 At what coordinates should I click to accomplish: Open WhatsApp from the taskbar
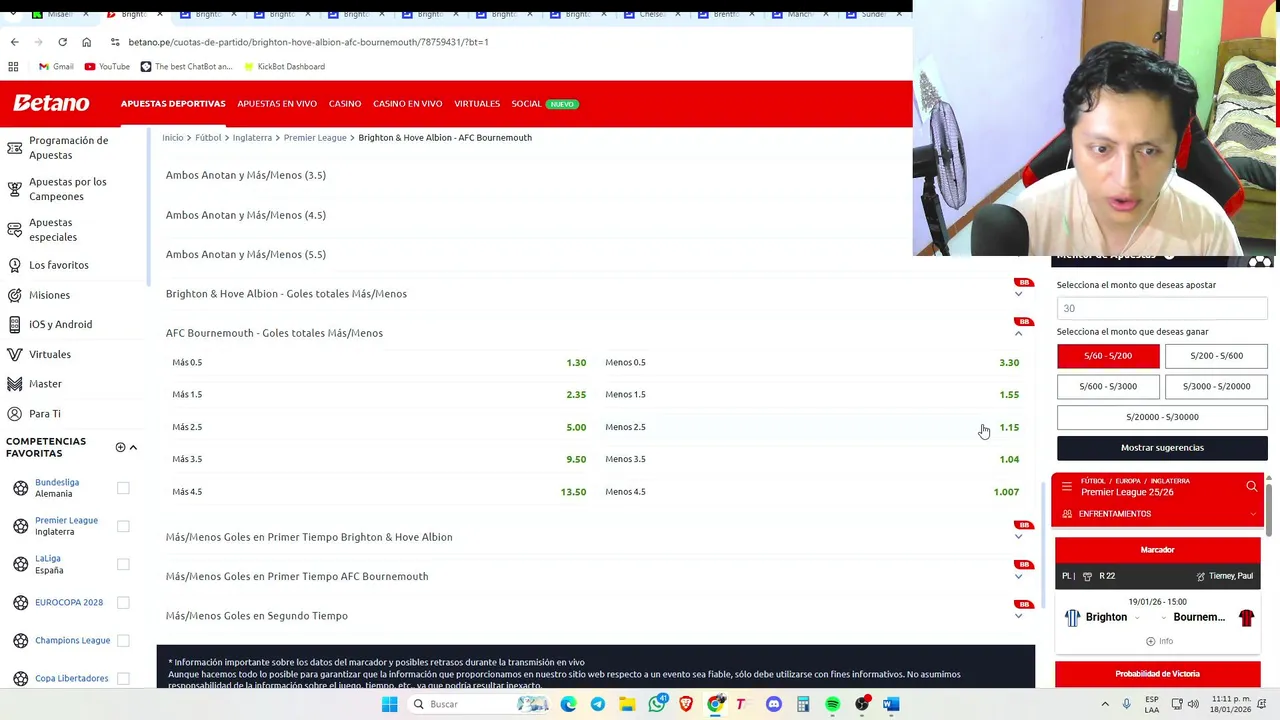pyautogui.click(x=657, y=704)
